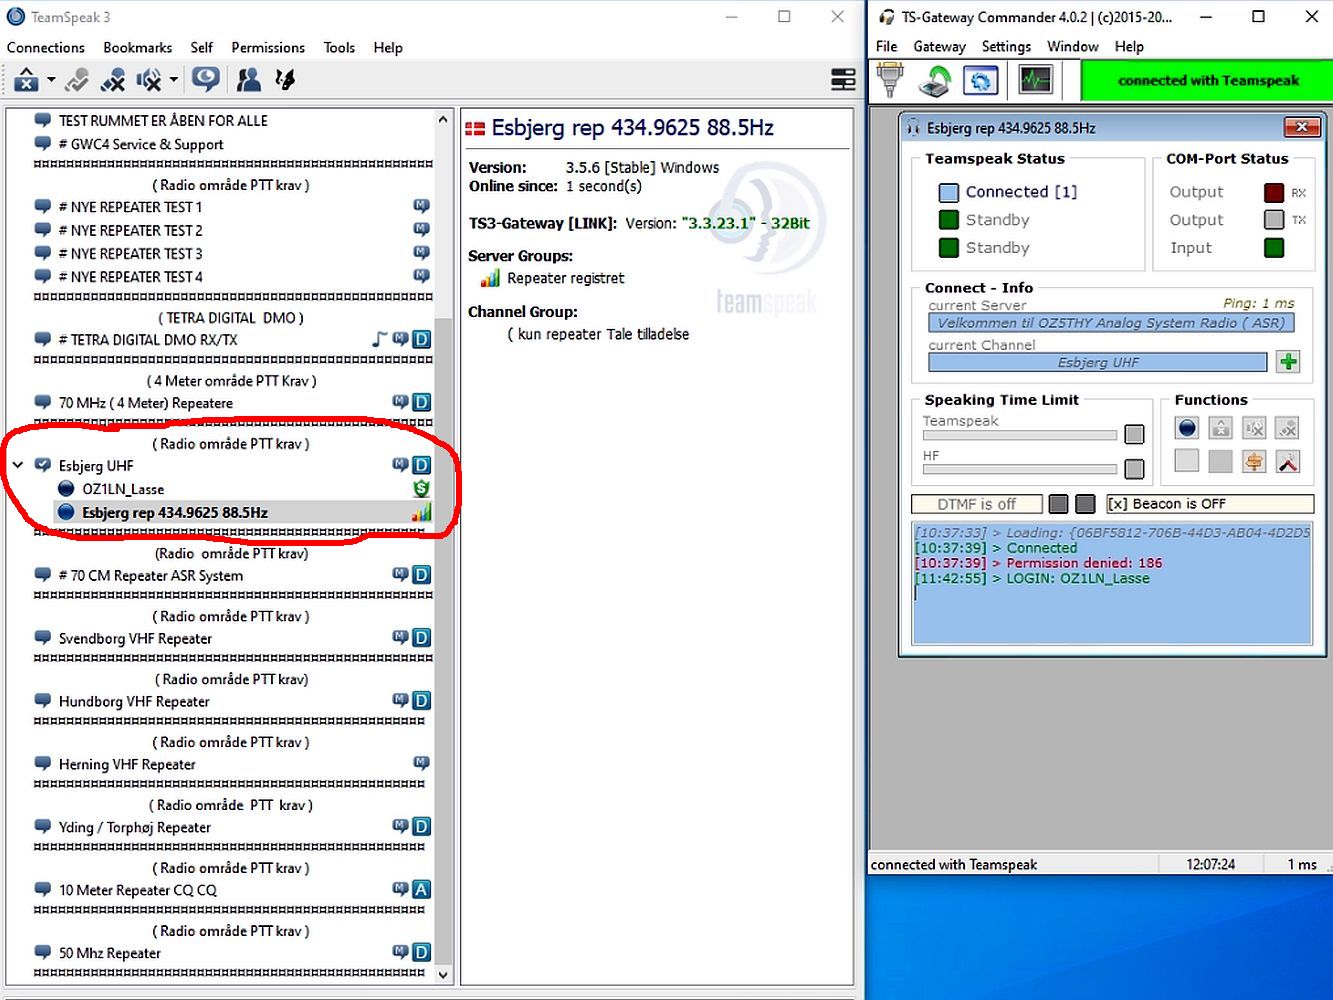Screen dimensions: 1333x1000
Task: Open the Bookmarks menu
Action: [x=138, y=47]
